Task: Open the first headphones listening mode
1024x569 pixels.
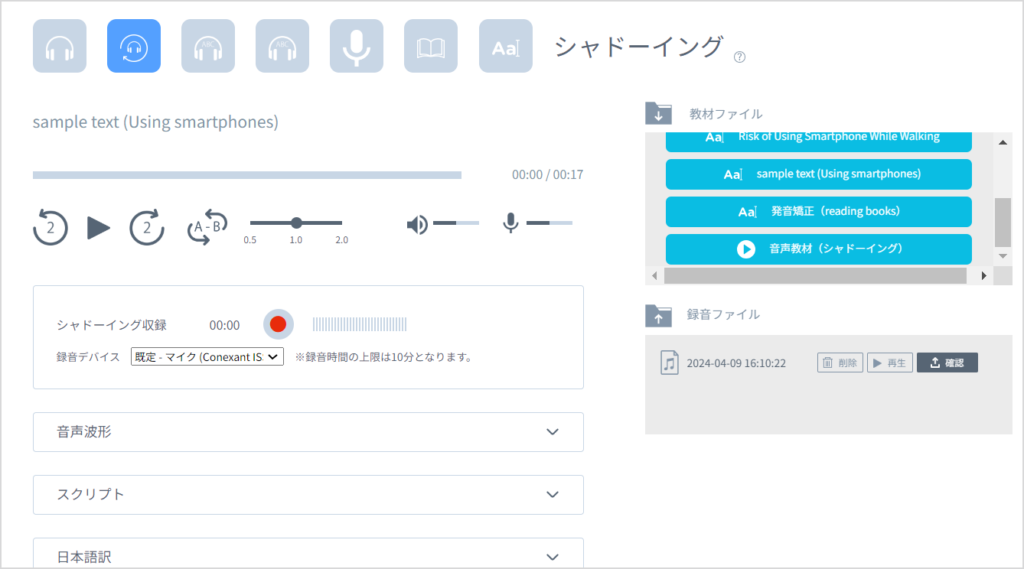Action: tap(59, 46)
